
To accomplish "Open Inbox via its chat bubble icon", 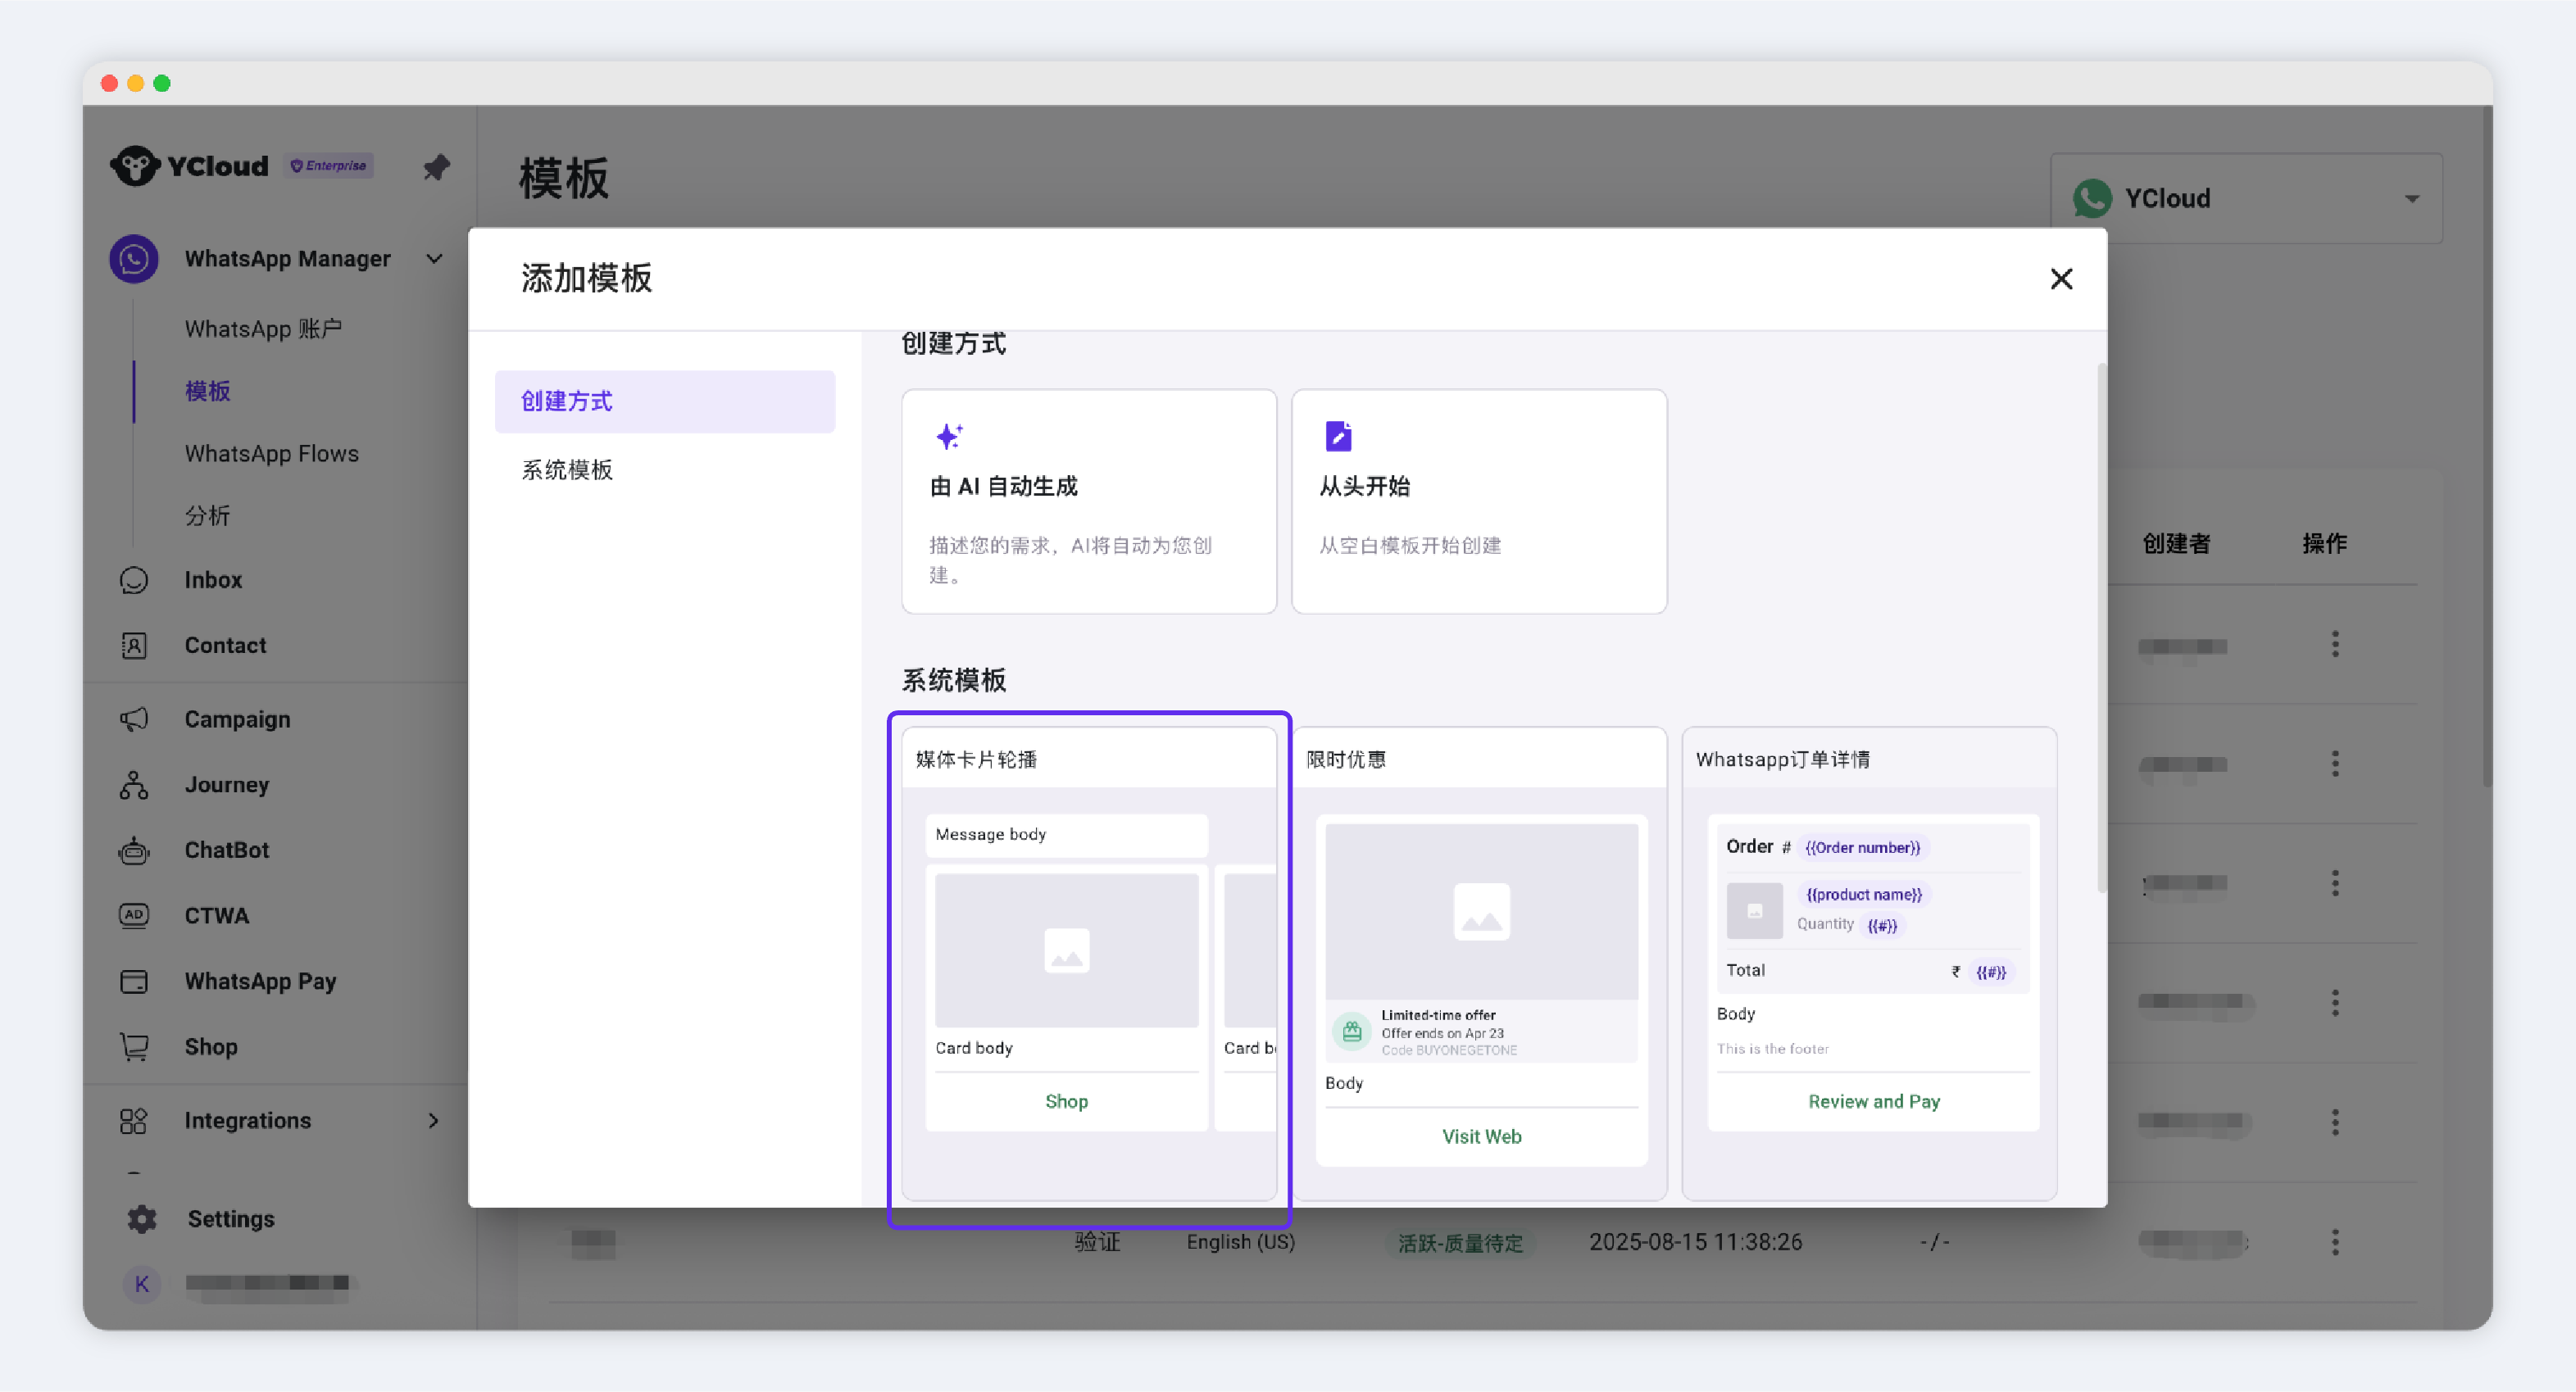I will pyautogui.click(x=134, y=580).
